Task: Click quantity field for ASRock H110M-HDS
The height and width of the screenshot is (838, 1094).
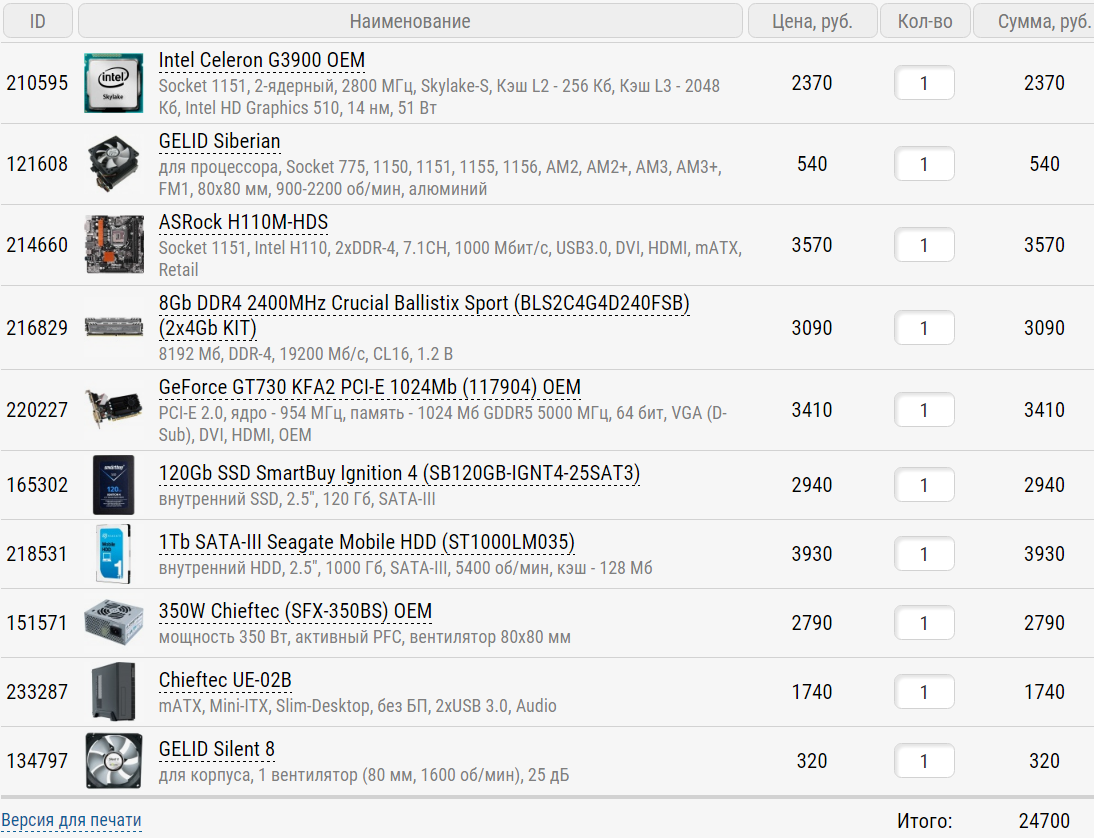Action: coord(924,245)
